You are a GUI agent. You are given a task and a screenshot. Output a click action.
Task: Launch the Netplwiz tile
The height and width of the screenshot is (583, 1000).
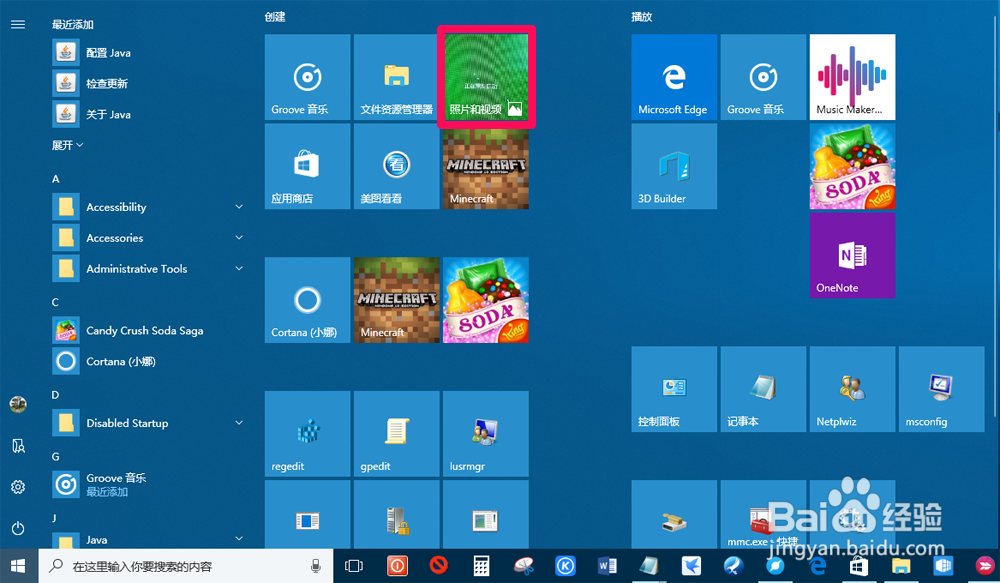click(853, 390)
